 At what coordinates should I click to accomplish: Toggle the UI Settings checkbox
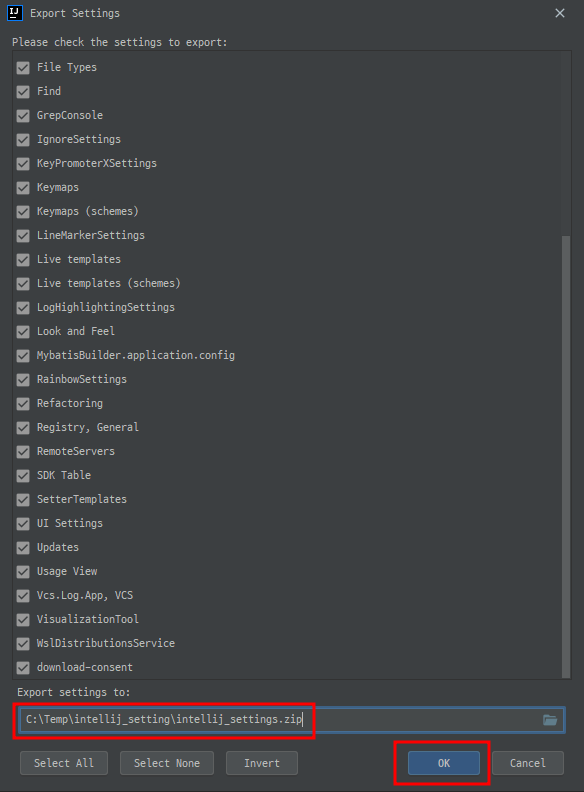tap(23, 524)
